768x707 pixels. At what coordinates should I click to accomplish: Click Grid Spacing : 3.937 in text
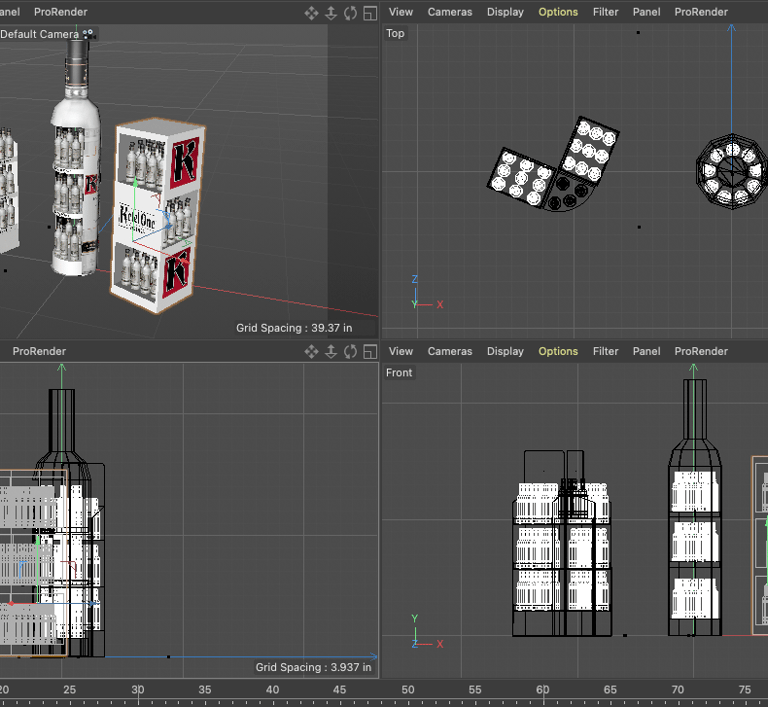pyautogui.click(x=313, y=667)
